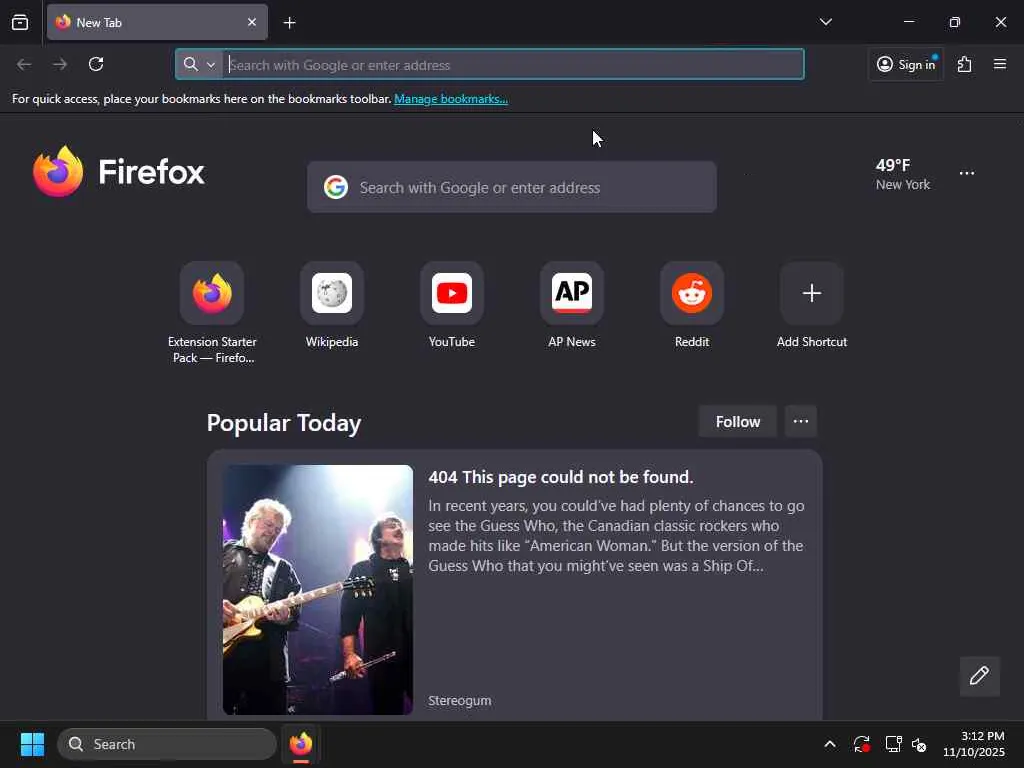This screenshot has height=768, width=1024.
Task: Click the address bar magnifier icon
Action: pos(190,64)
